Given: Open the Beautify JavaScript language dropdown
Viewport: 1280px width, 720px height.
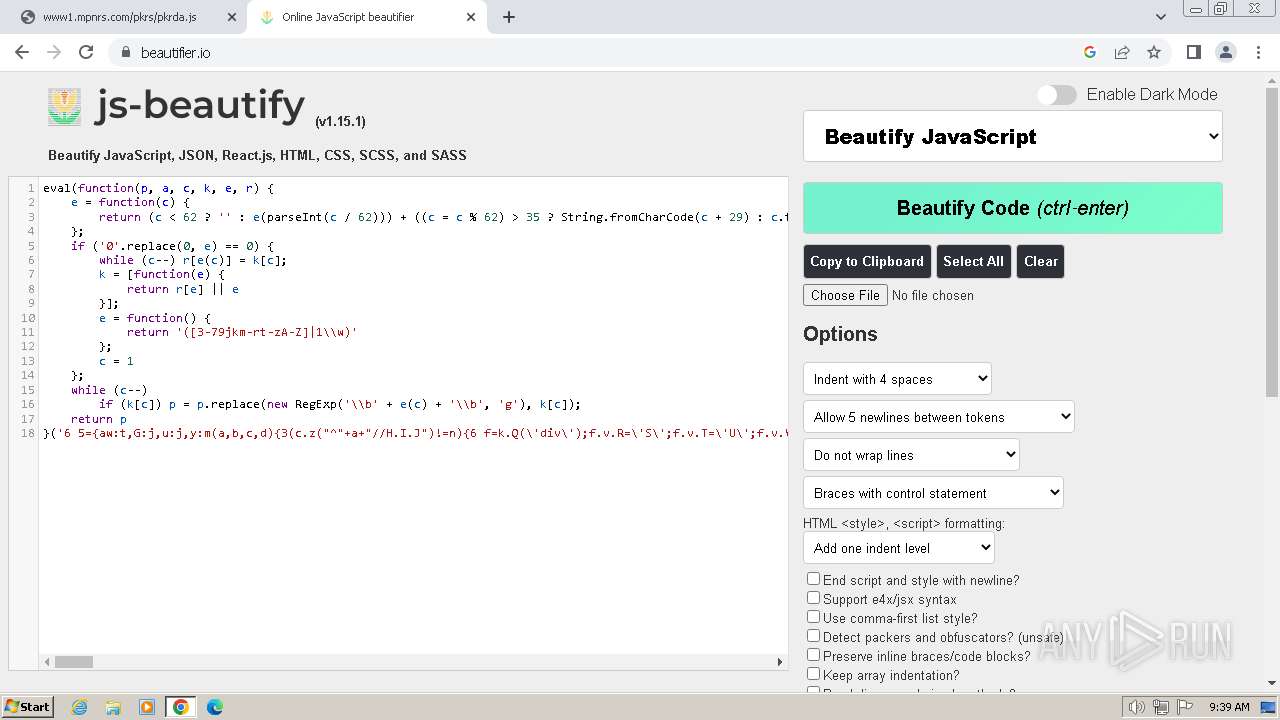Looking at the screenshot, I should [1013, 137].
